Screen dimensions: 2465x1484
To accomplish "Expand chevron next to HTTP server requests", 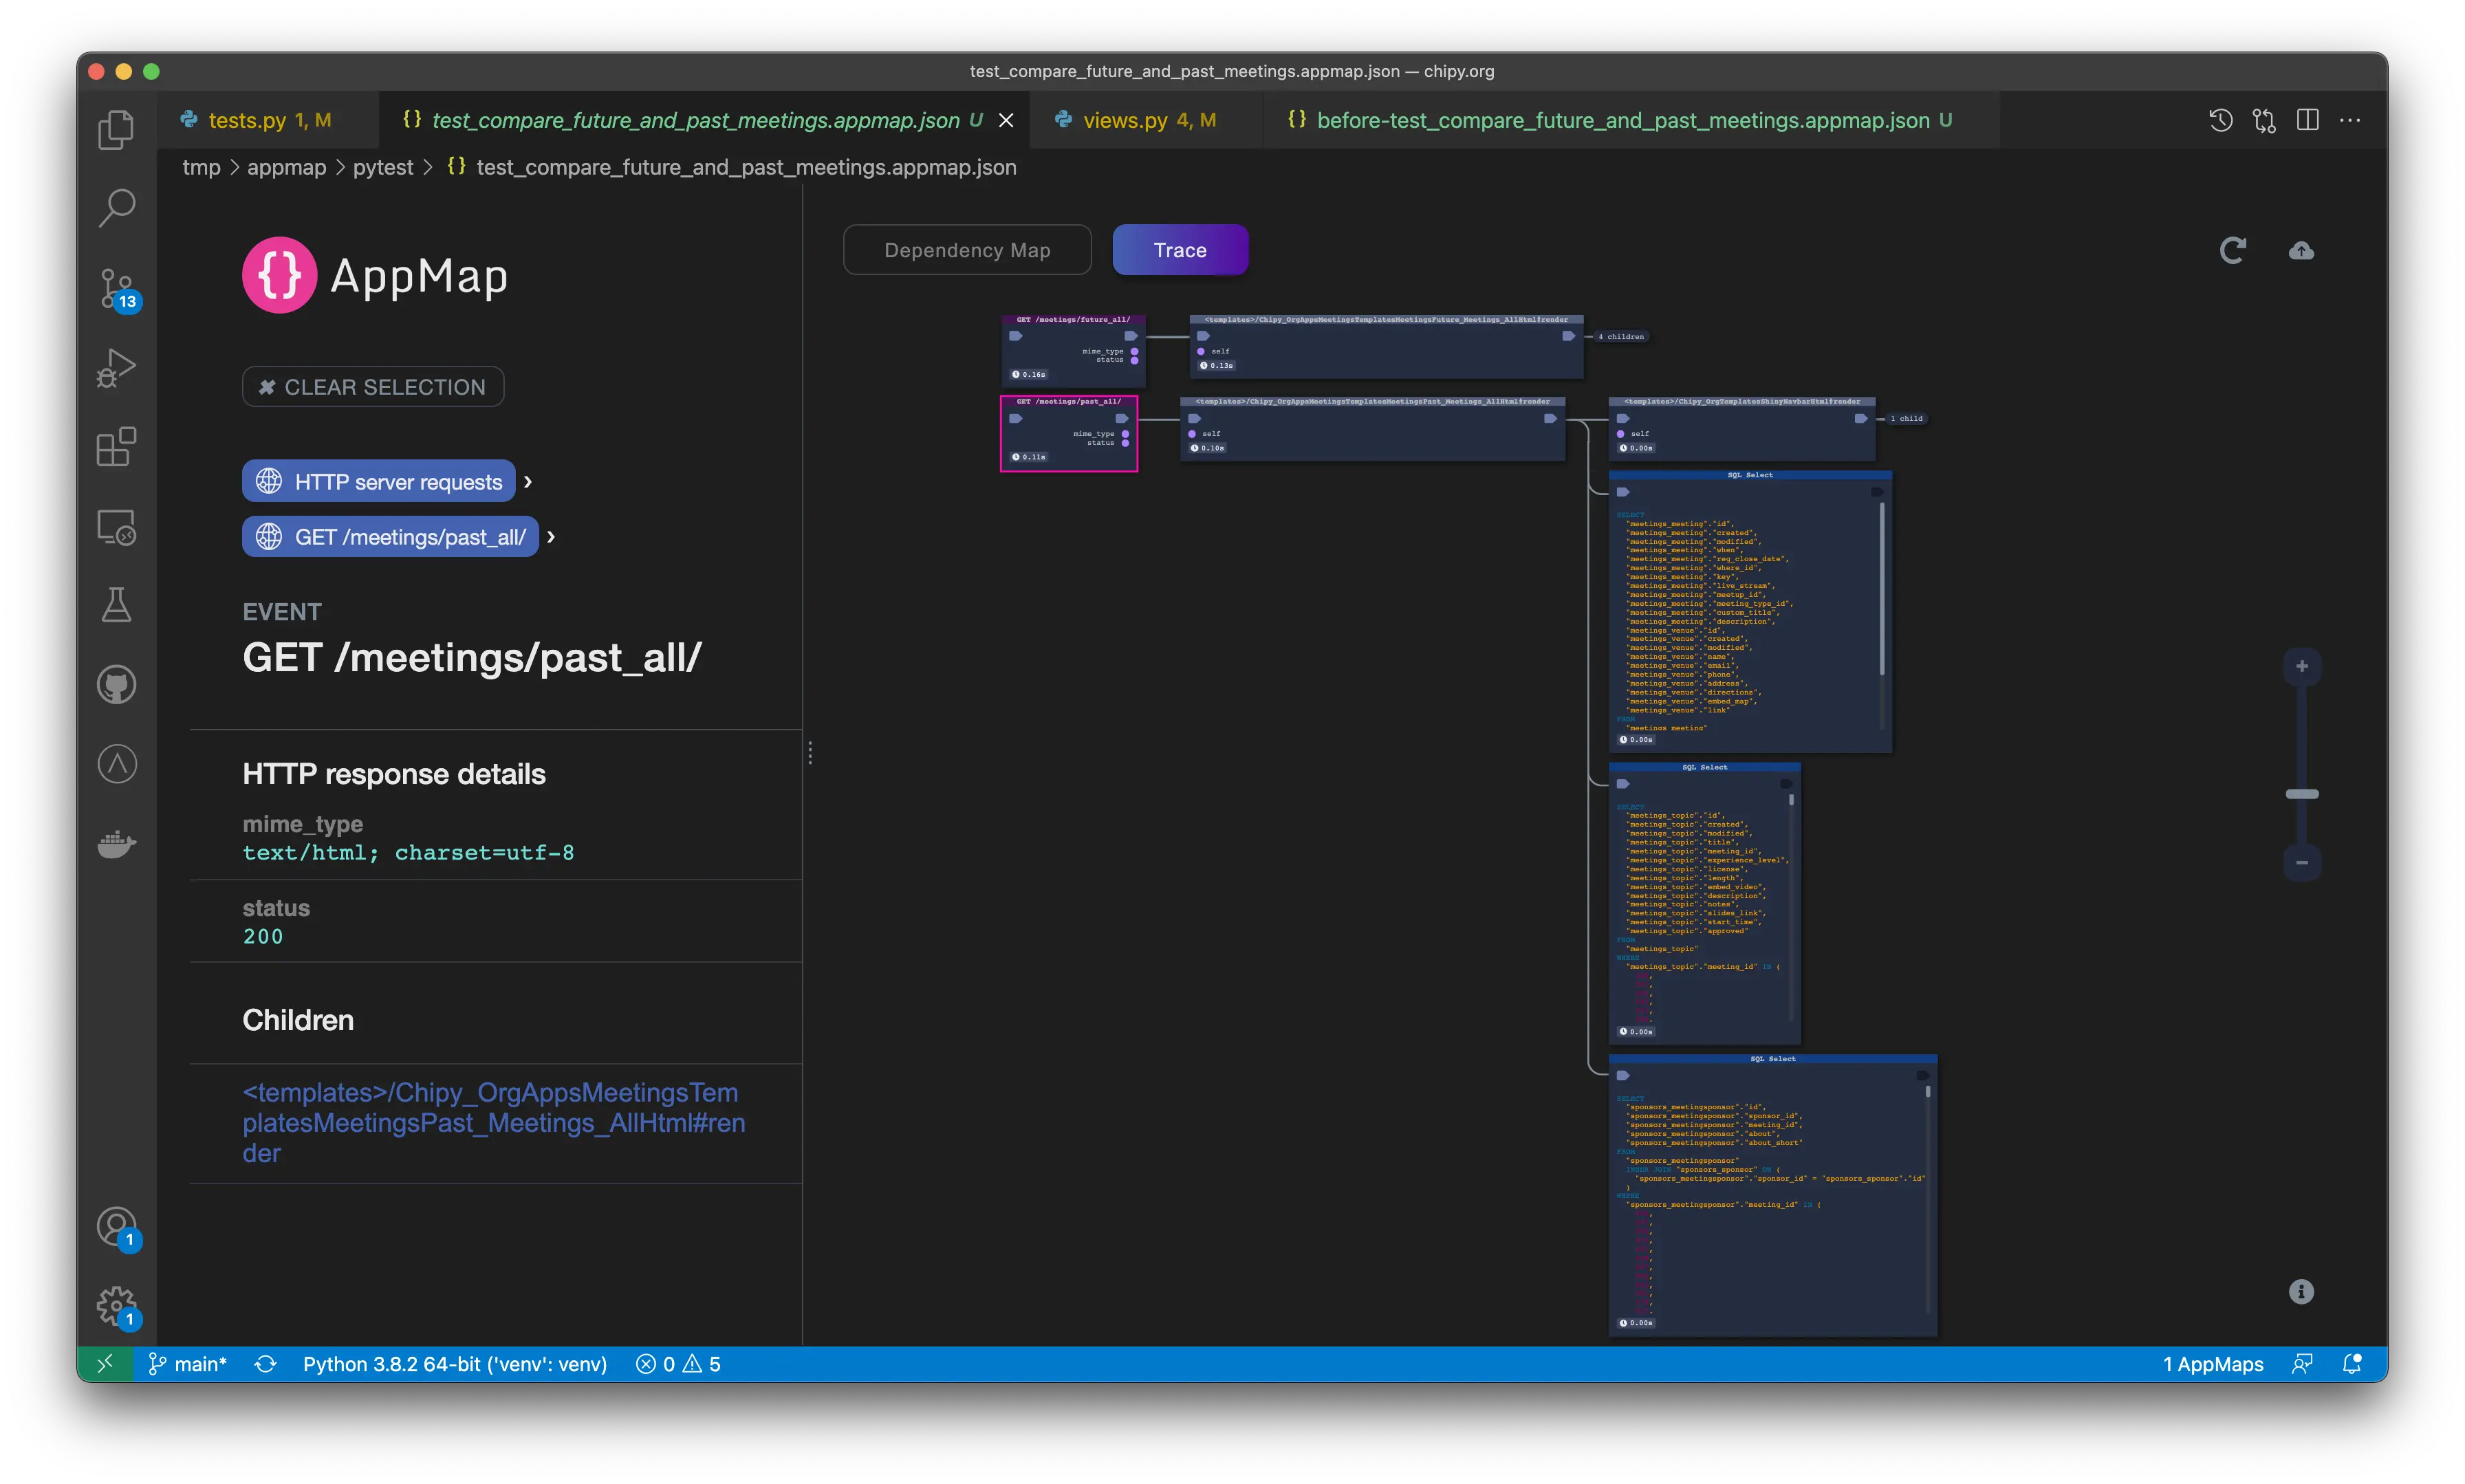I will (x=528, y=481).
